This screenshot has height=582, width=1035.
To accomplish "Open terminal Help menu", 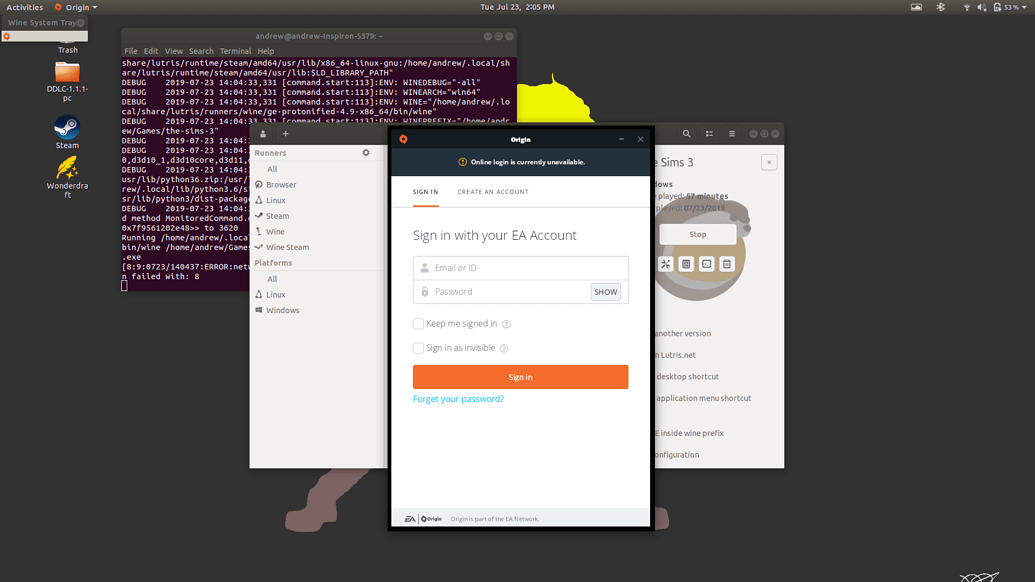I will point(265,51).
